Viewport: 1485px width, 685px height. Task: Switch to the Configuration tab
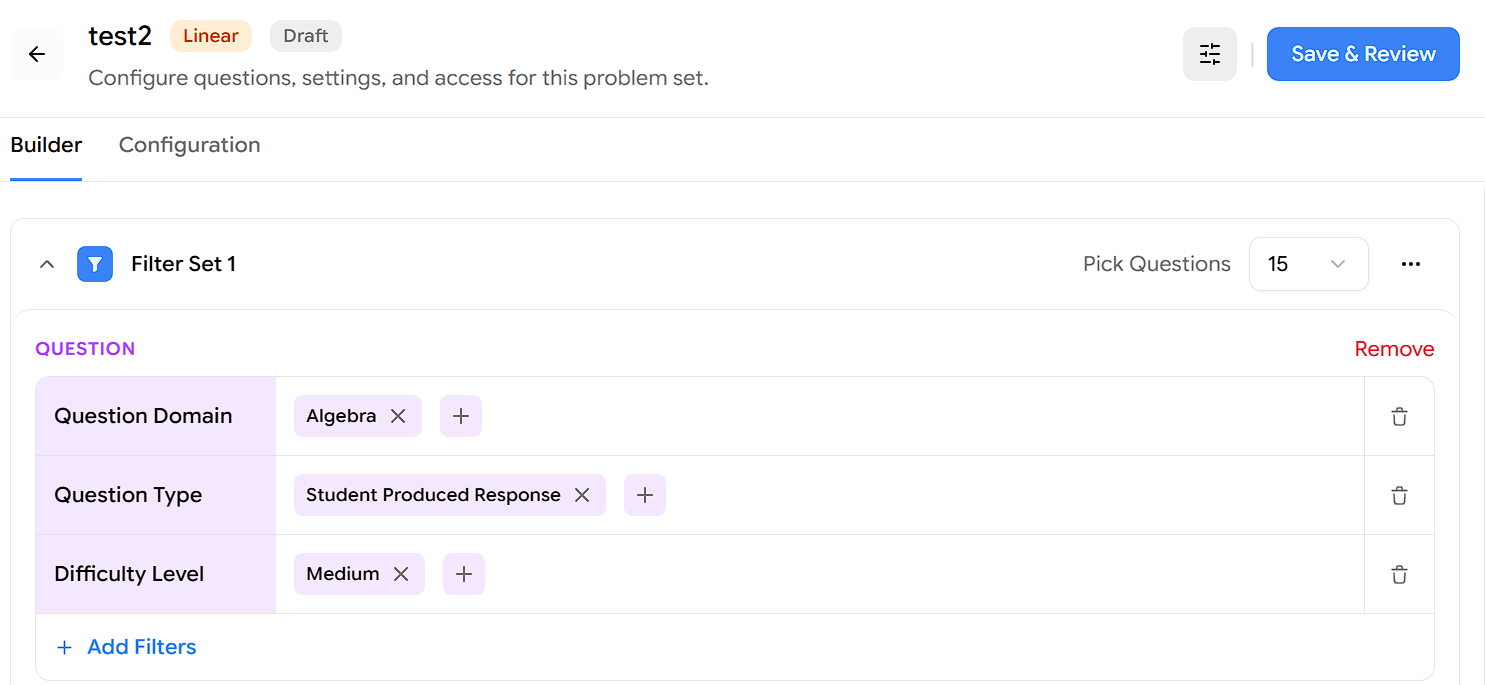(190, 145)
